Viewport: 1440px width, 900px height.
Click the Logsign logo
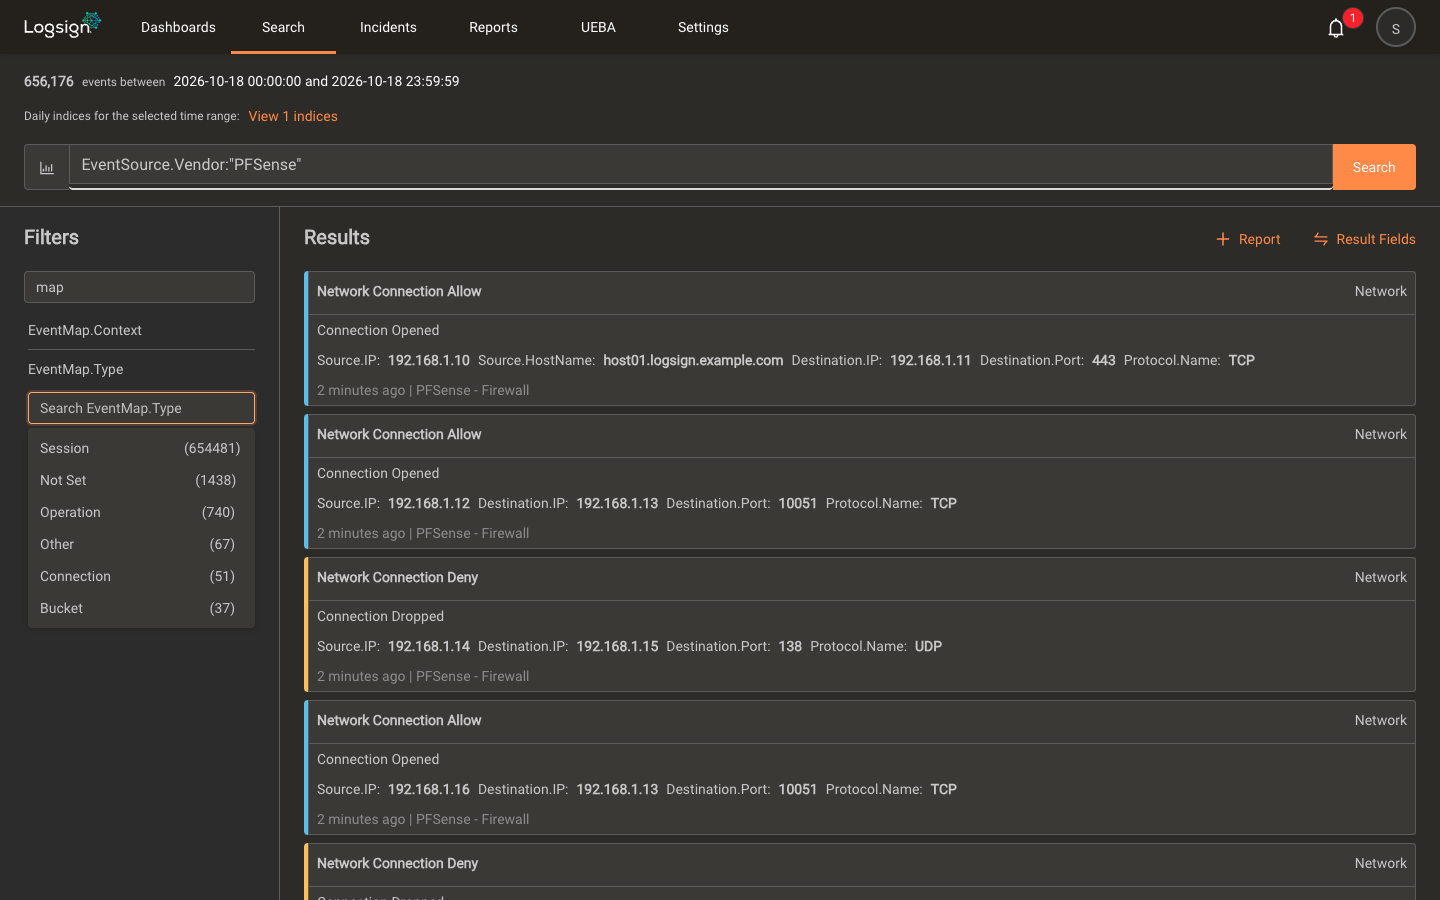(62, 25)
